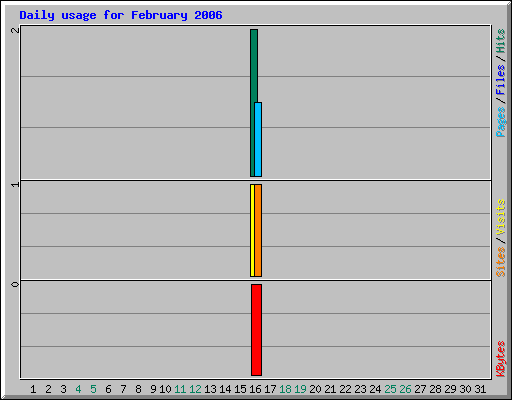Click green weekend day 5 label
This screenshot has width=512, height=400.
click(x=93, y=389)
